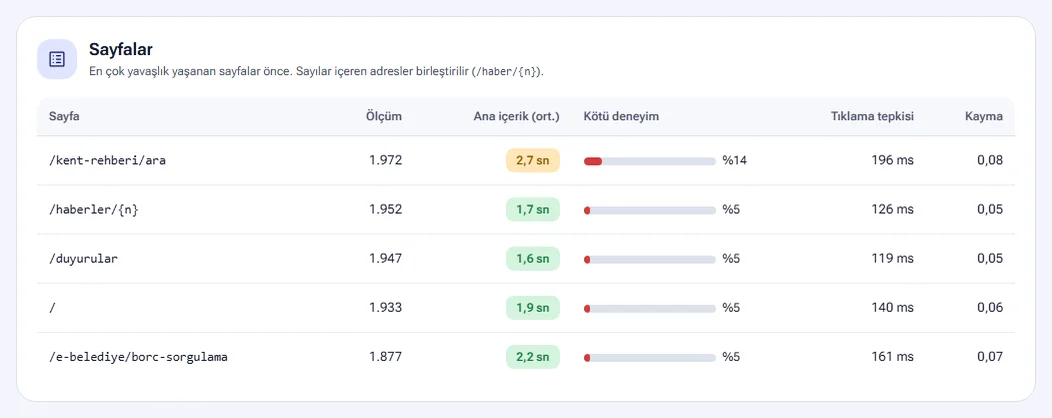Click the bad experience bar for /kent-rehberi/ara
Viewport: 1052px width, 418px height.
(x=649, y=161)
